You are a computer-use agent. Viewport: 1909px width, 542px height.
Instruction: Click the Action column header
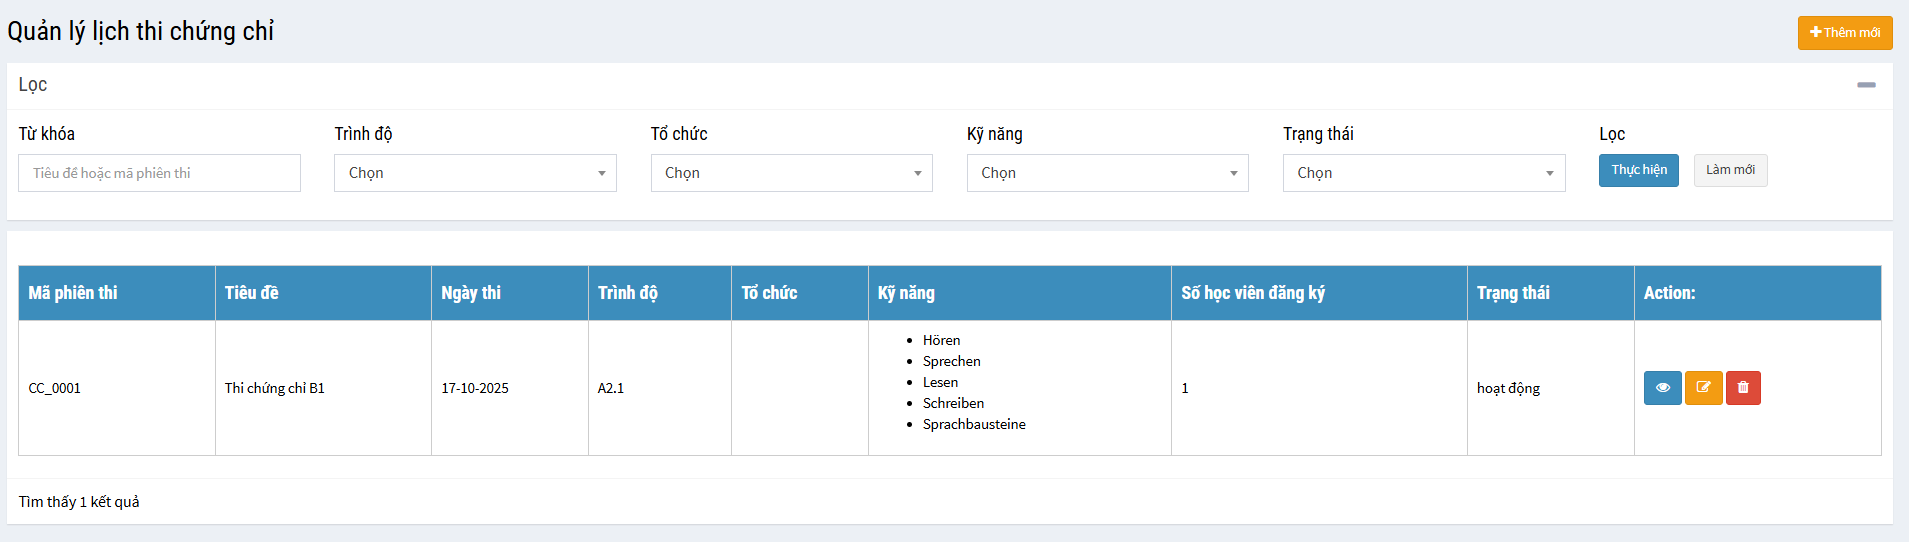(1669, 293)
